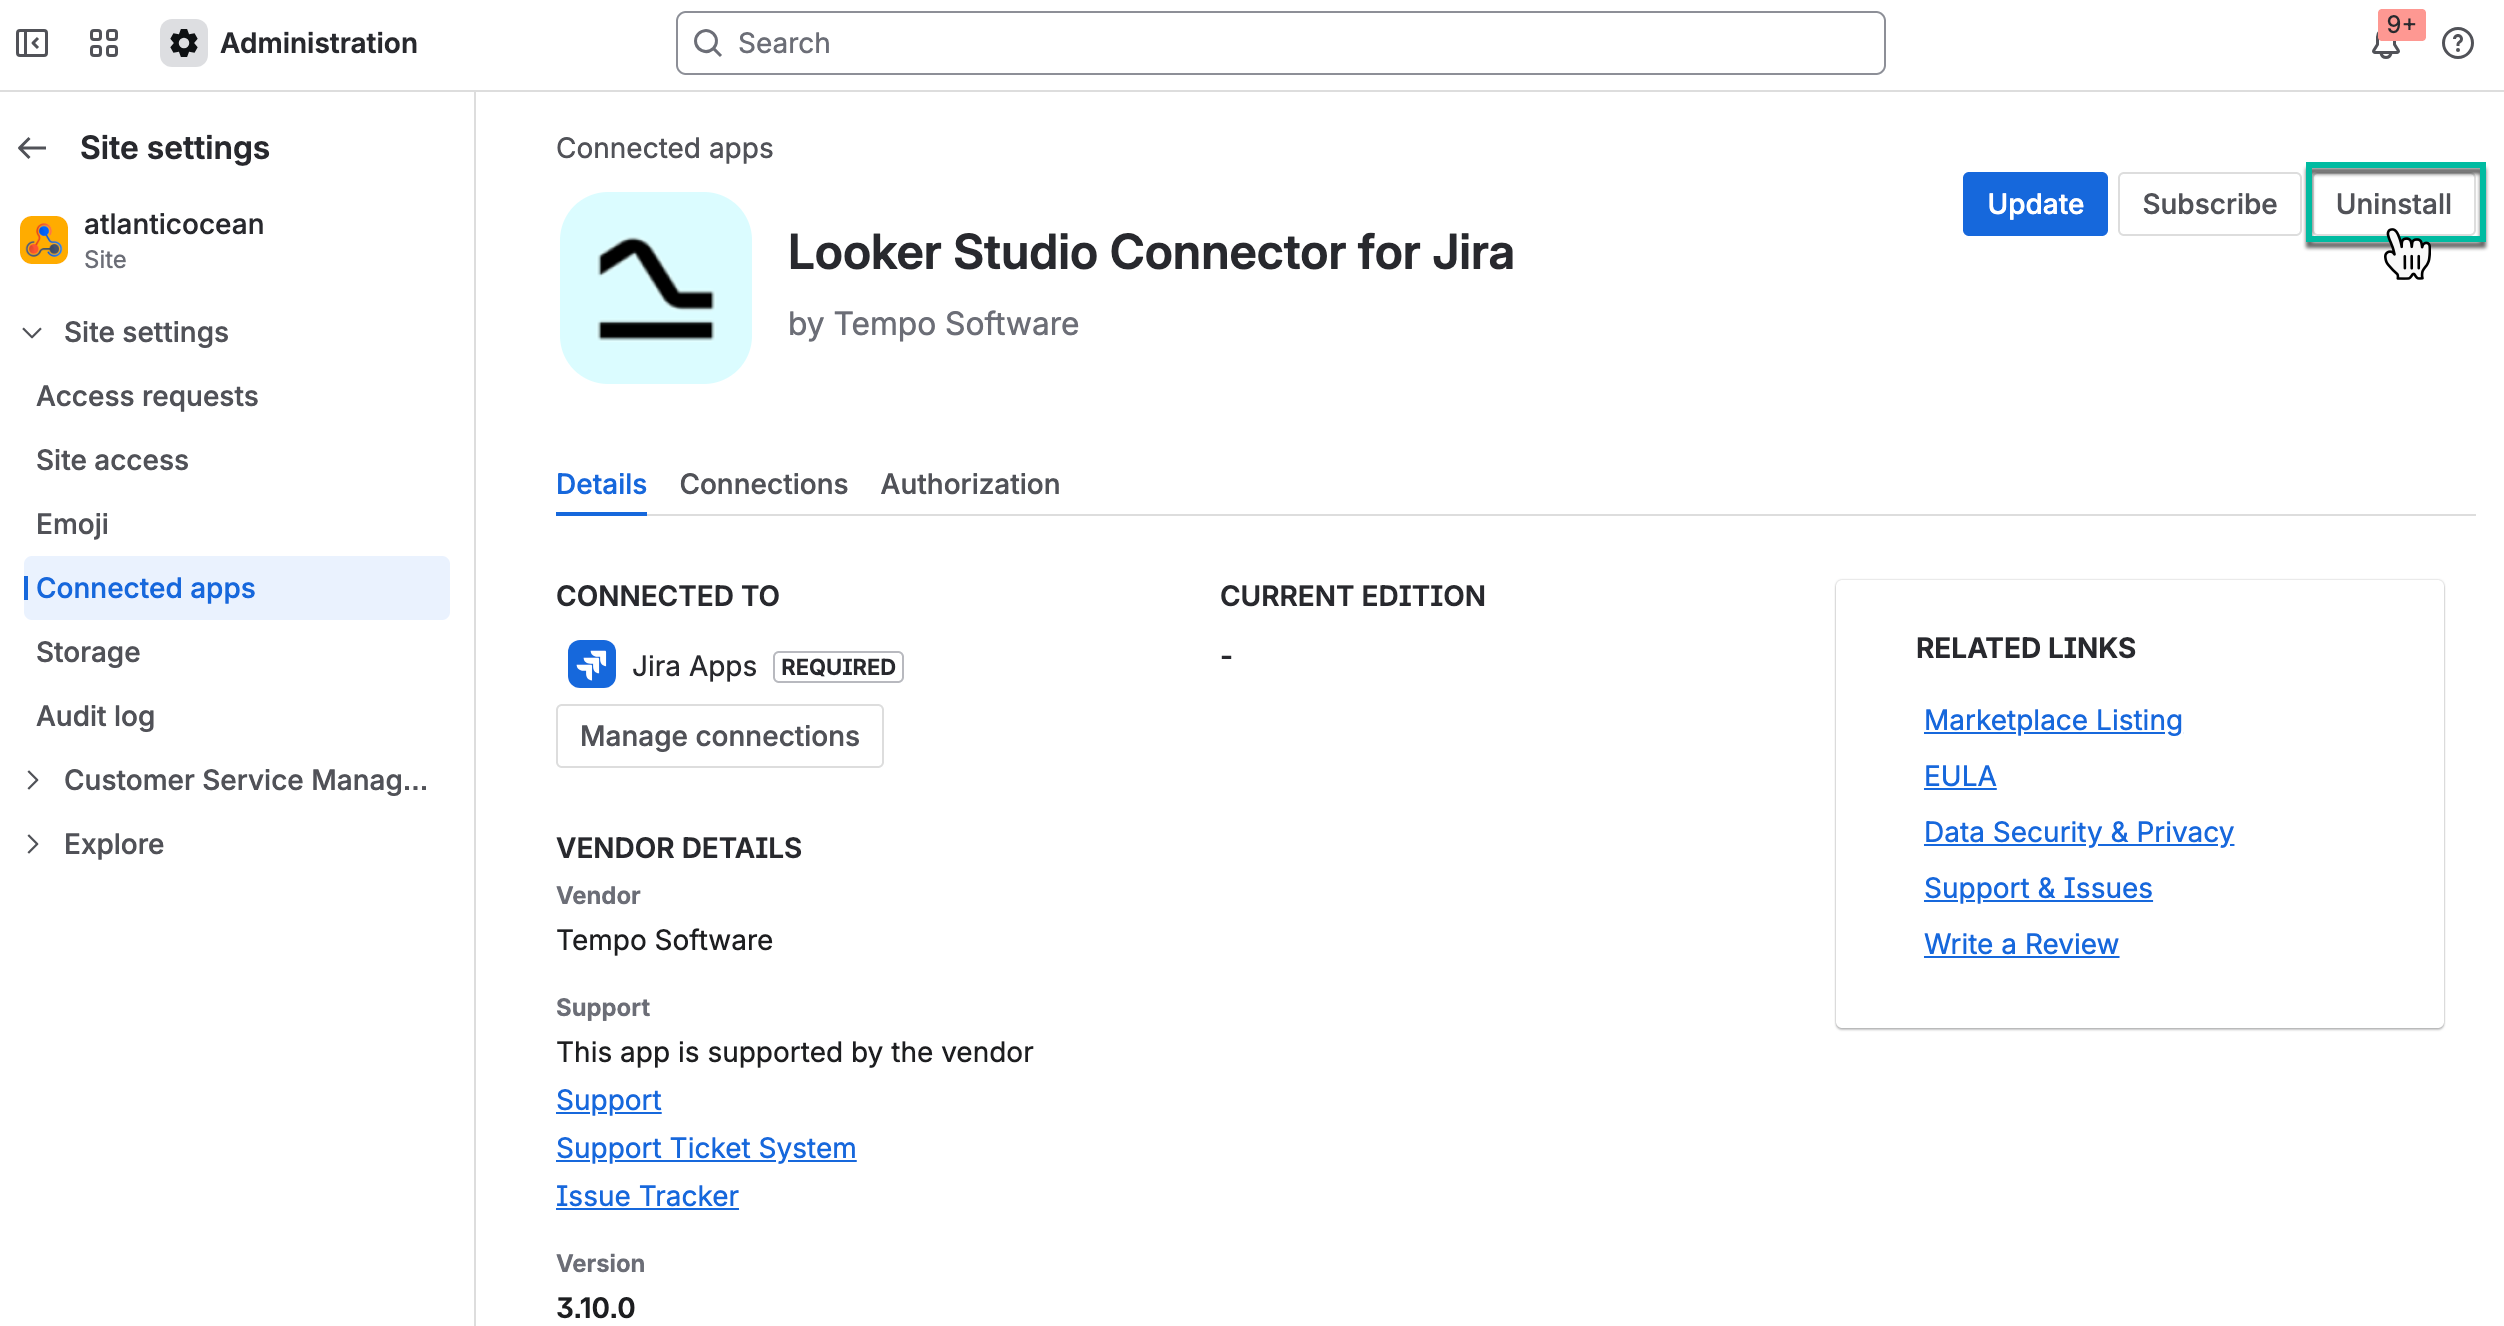Click the Looker Studio Connector app logo
This screenshot has width=2504, height=1326.
[655, 288]
